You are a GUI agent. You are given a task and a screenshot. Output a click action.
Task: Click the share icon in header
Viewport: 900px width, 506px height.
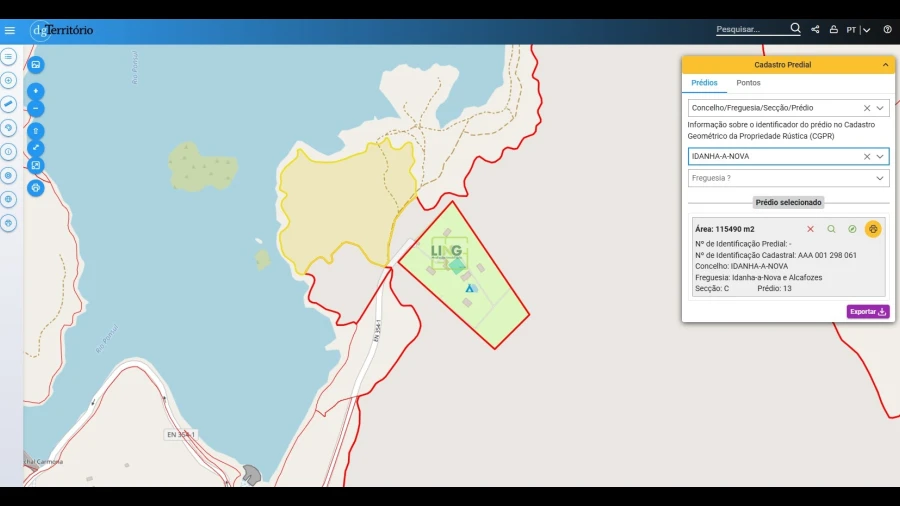click(x=815, y=30)
